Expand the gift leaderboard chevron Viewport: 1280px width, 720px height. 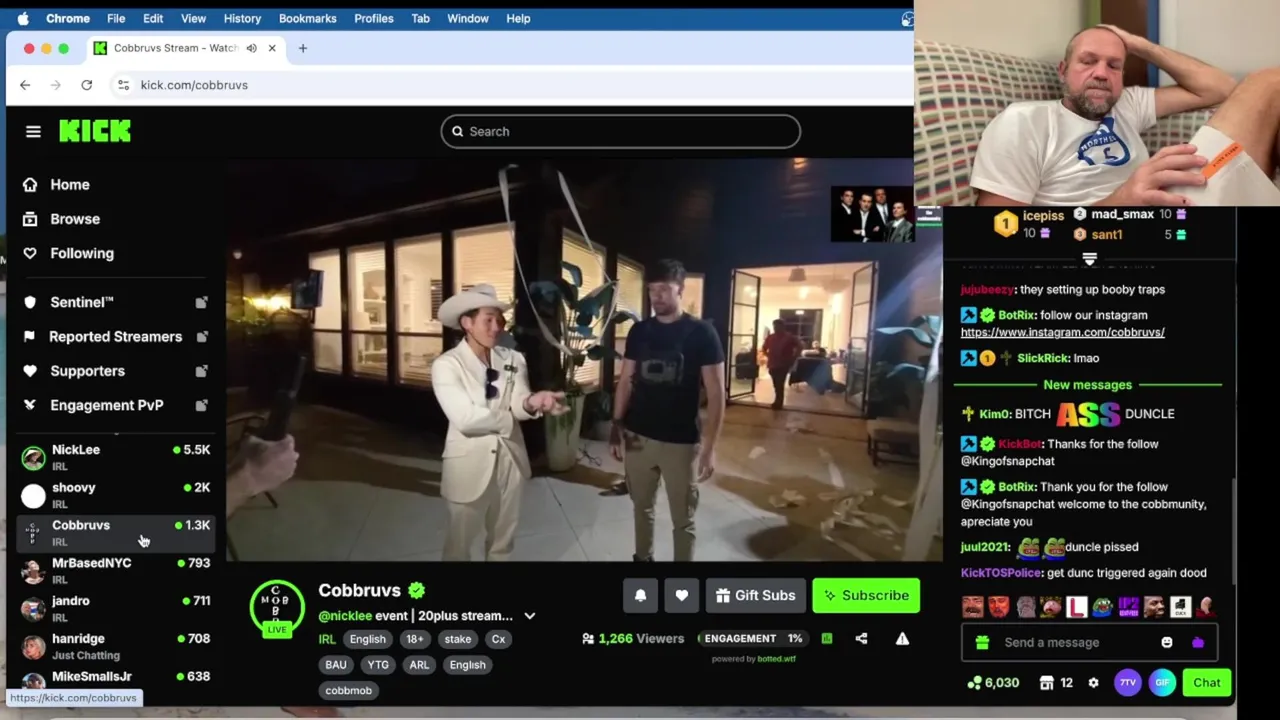tap(1089, 259)
